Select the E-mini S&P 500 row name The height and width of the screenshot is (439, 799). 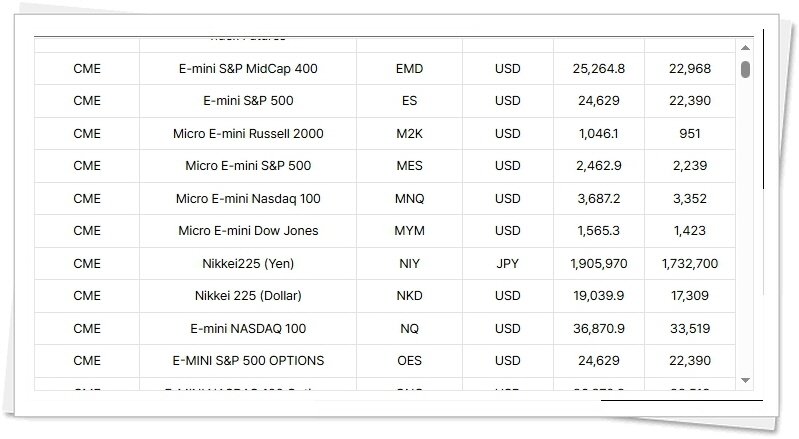pyautogui.click(x=248, y=101)
